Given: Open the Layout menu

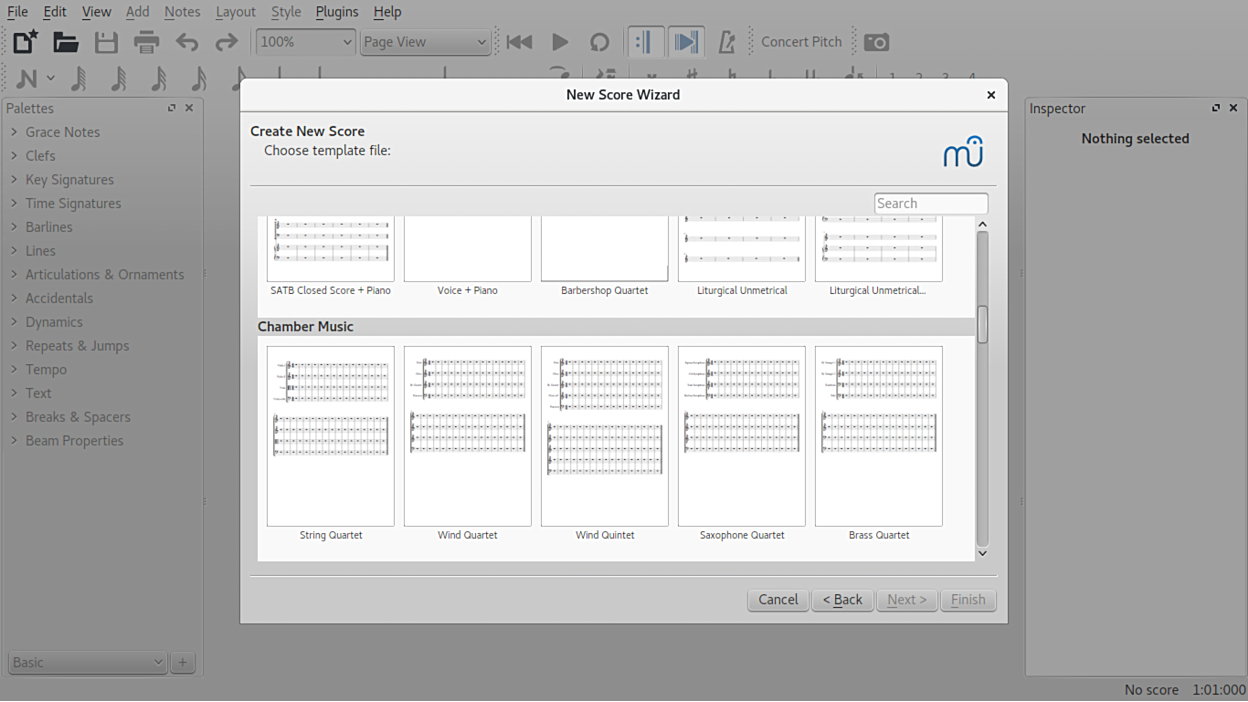Looking at the screenshot, I should click(x=235, y=12).
